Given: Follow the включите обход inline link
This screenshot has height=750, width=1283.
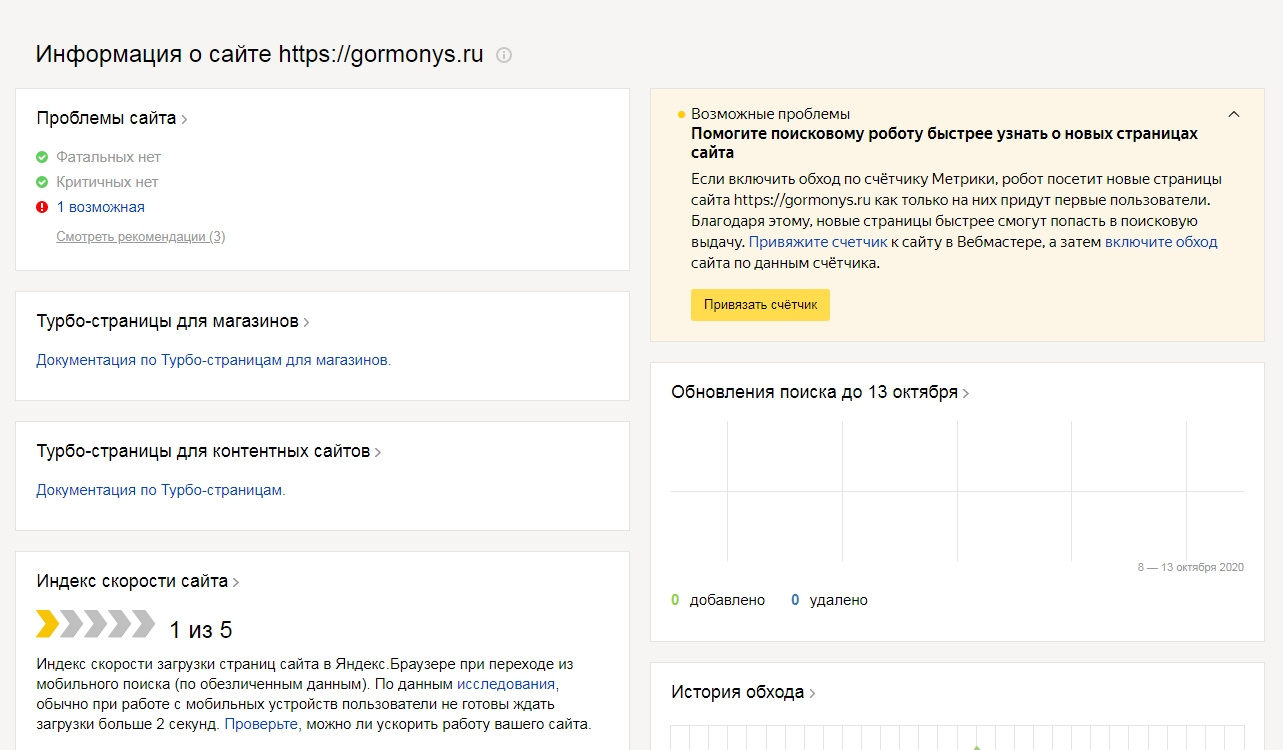Looking at the screenshot, I should point(1161,242).
